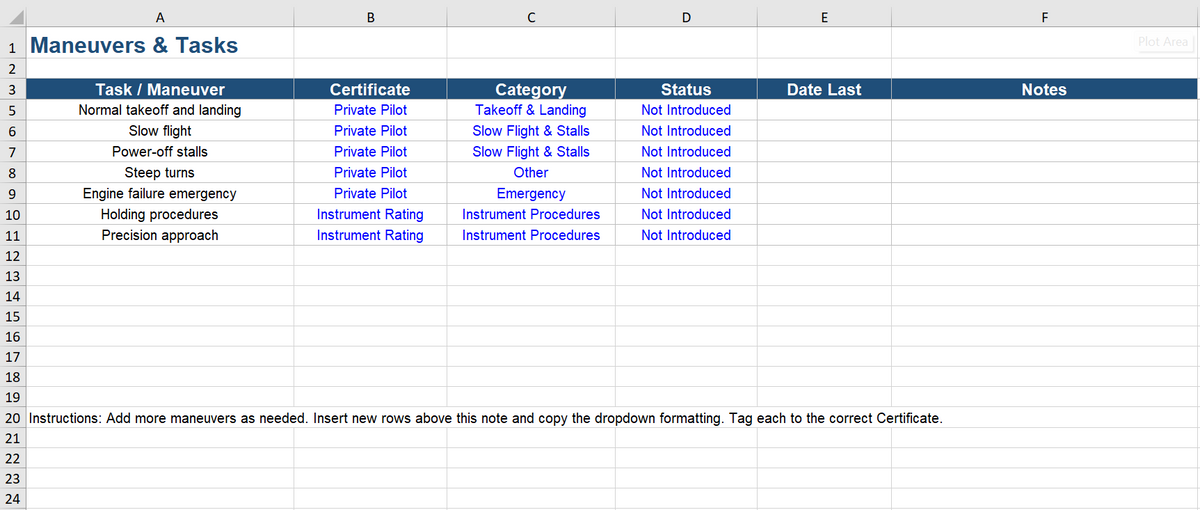Click the Steep turns task cell
The image size is (1200, 510).
(160, 173)
